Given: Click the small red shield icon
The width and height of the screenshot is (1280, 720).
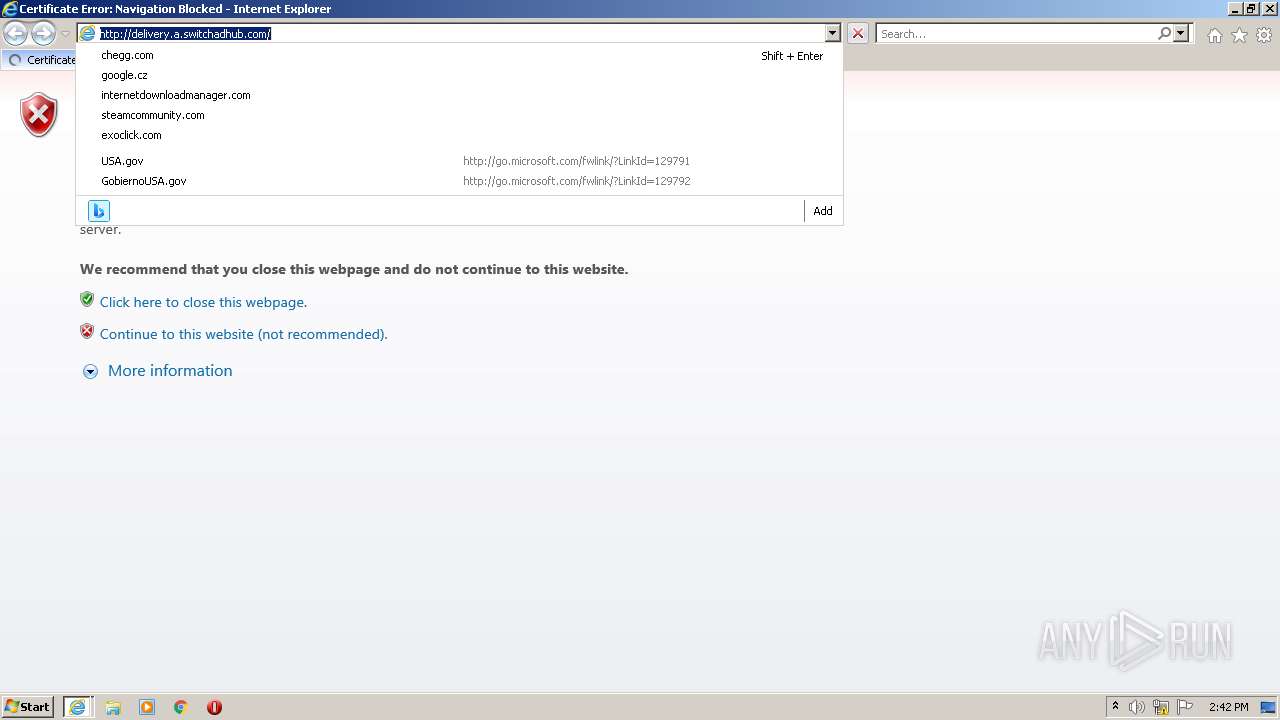Looking at the screenshot, I should pos(87,331).
